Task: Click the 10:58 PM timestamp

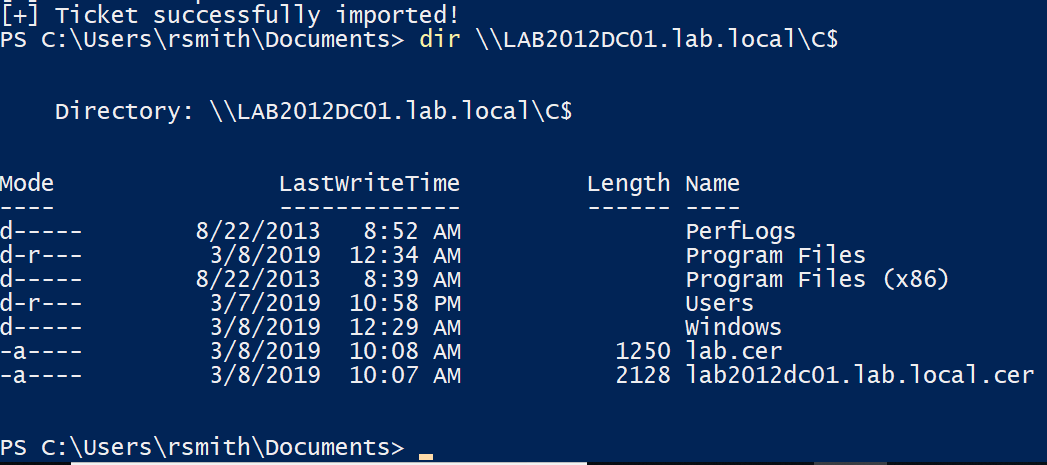Action: 405,303
